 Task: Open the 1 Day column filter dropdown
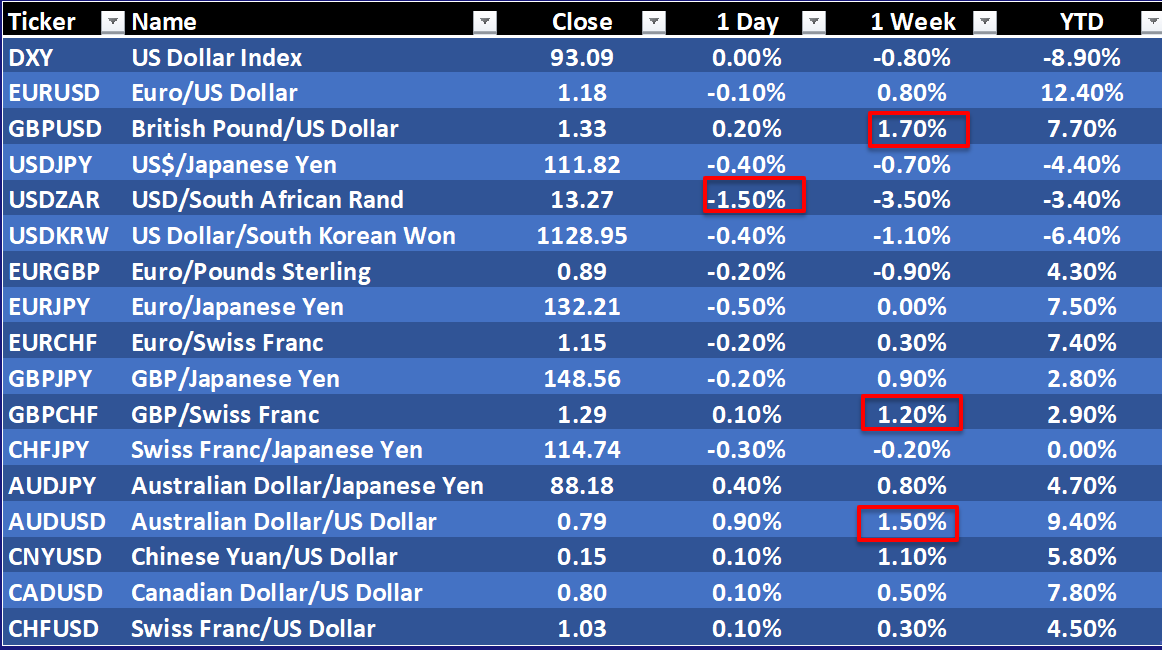click(x=815, y=22)
